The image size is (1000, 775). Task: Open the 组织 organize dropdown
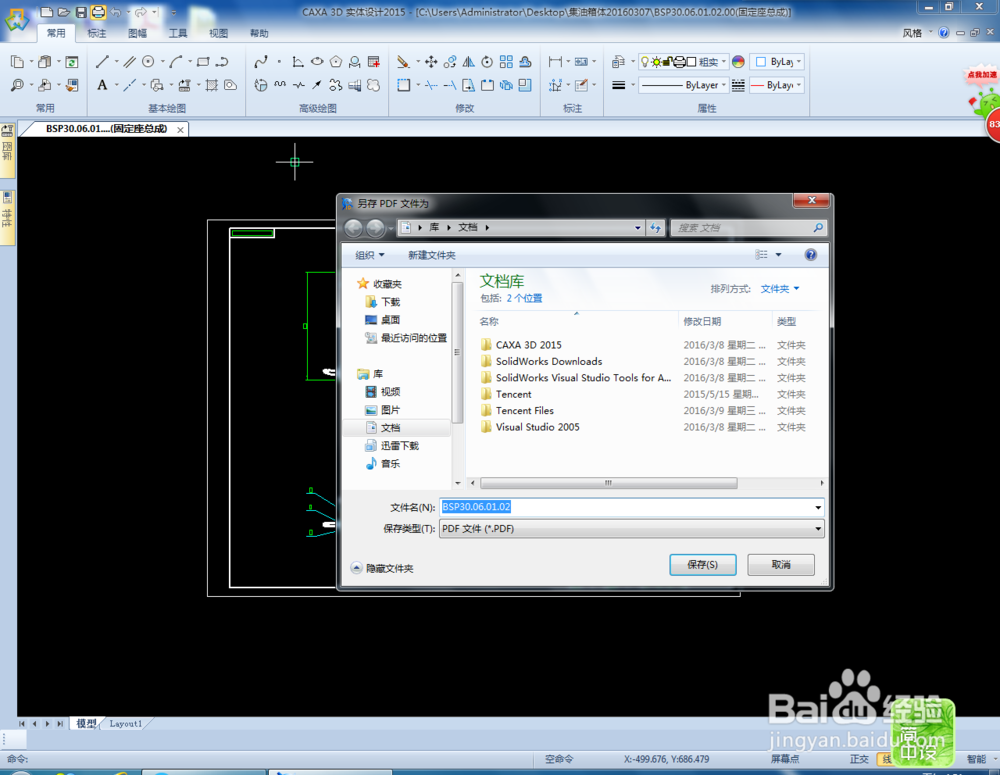coord(370,255)
